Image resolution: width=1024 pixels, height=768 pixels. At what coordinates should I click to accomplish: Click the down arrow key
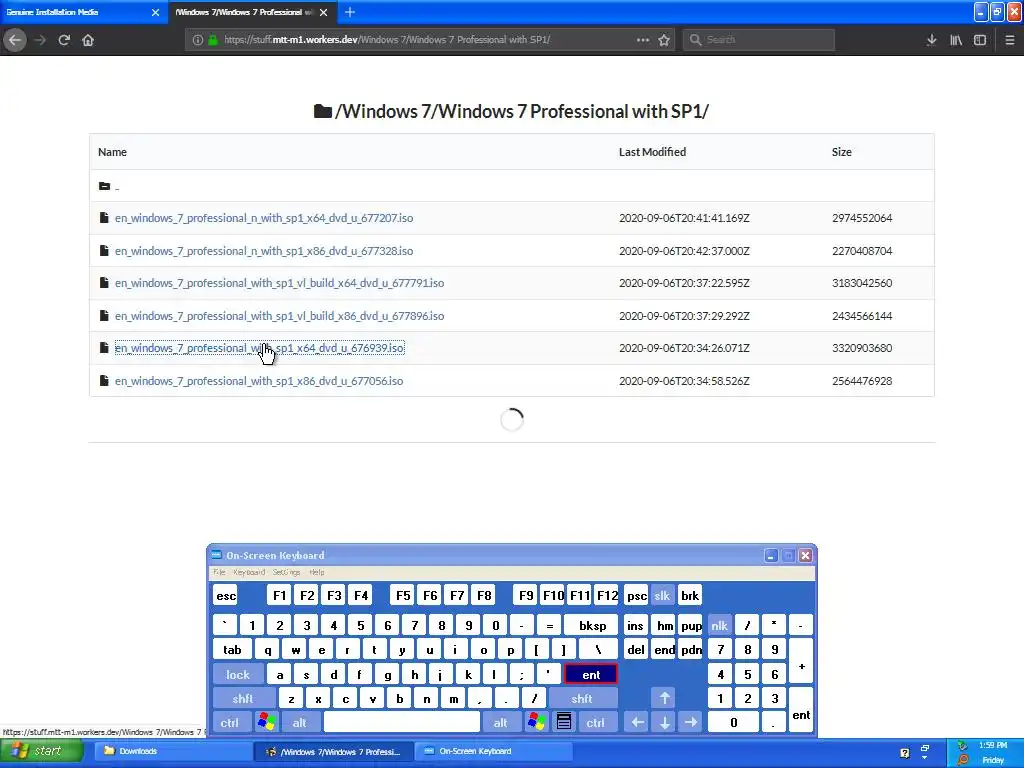(664, 723)
